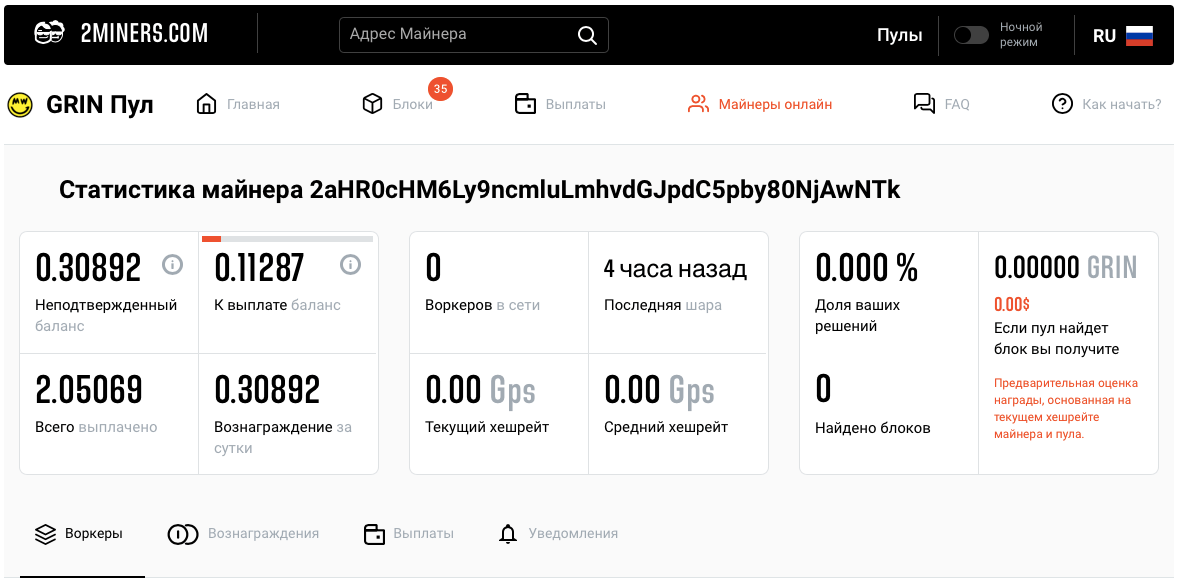Open the Главная home link

[239, 104]
